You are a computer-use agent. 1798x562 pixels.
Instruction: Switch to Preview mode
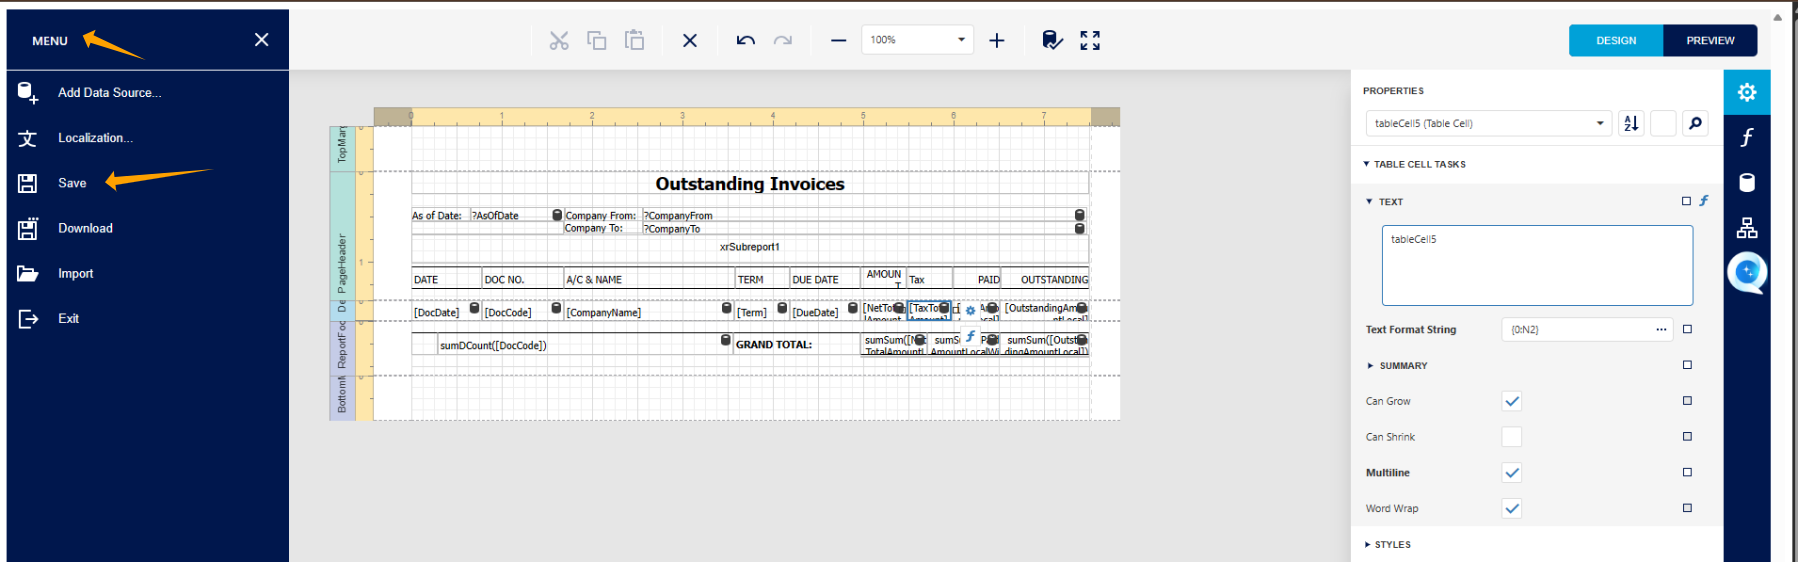pyautogui.click(x=1710, y=41)
